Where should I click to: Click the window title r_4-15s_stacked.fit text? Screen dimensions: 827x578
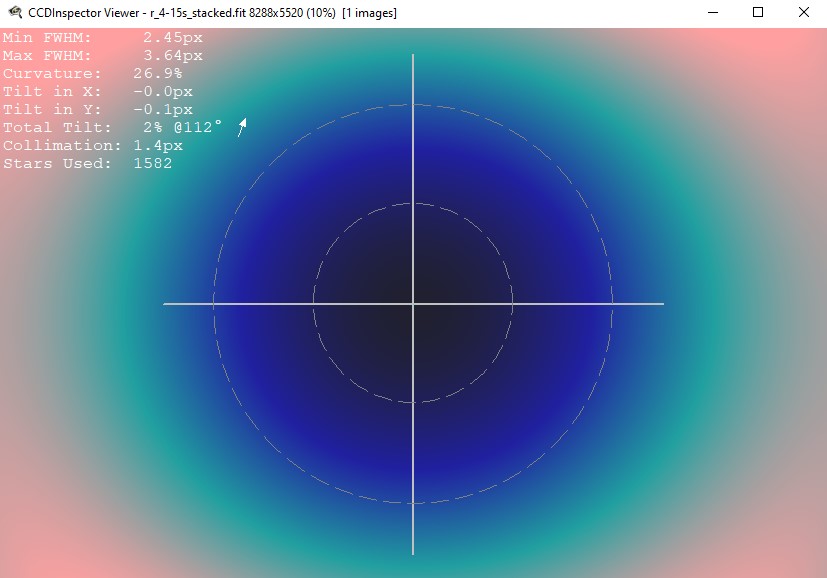198,13
